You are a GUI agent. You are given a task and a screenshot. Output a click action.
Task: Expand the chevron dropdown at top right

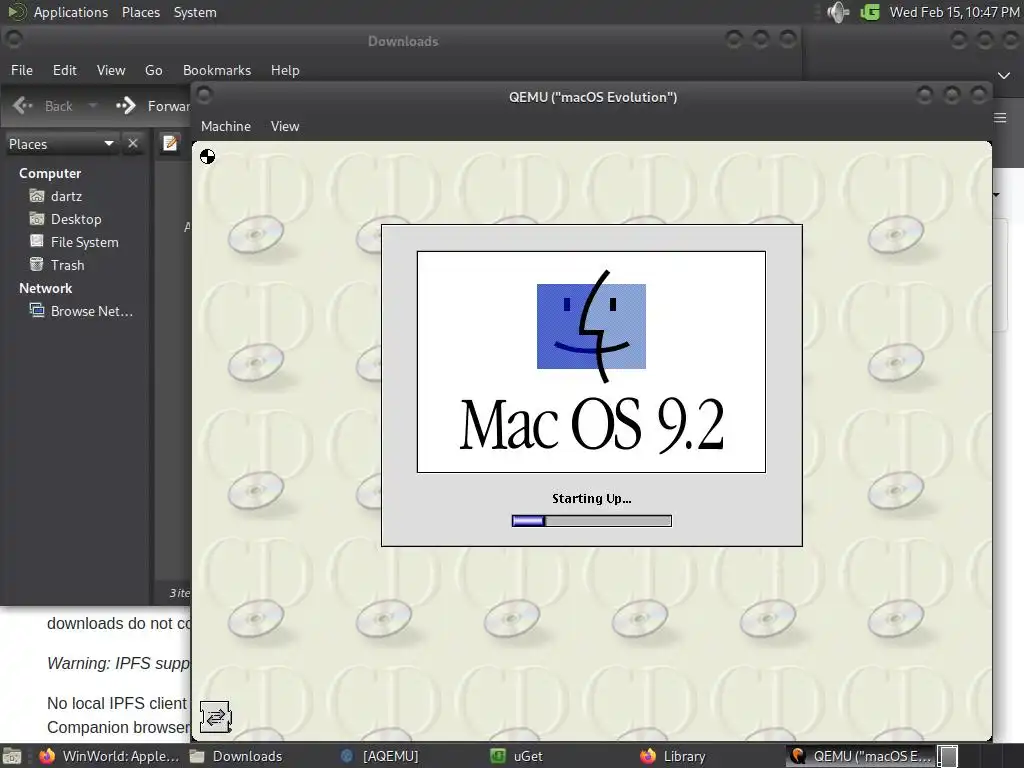[x=1004, y=76]
